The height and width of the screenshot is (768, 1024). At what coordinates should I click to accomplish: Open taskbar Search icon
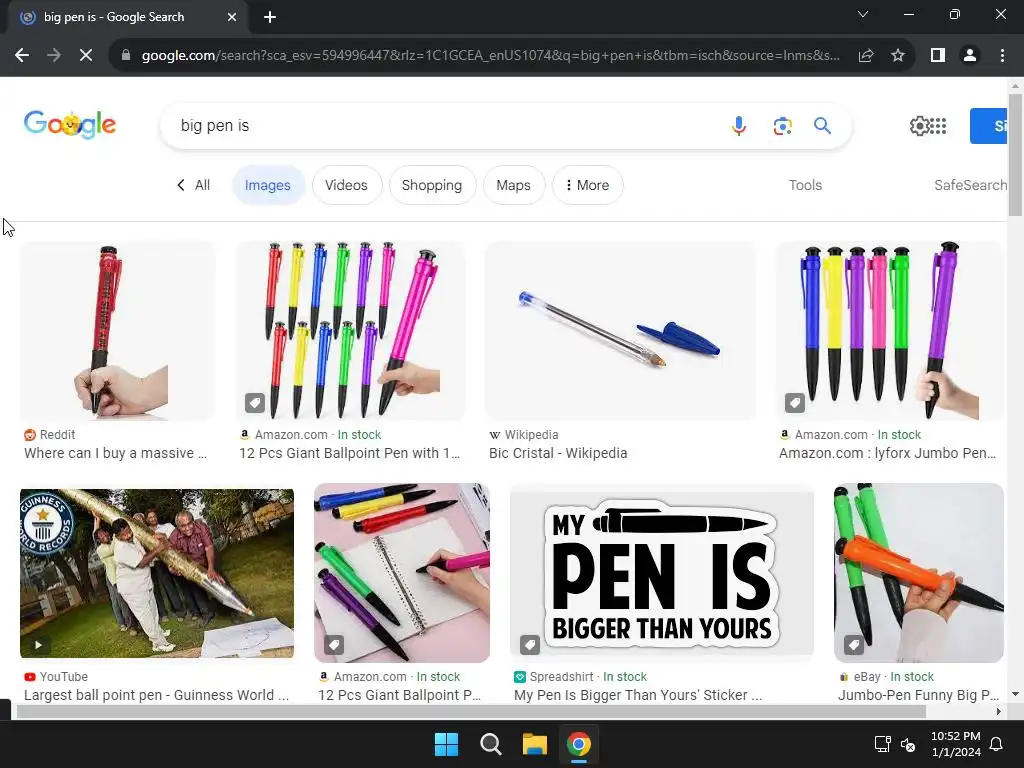[490, 744]
